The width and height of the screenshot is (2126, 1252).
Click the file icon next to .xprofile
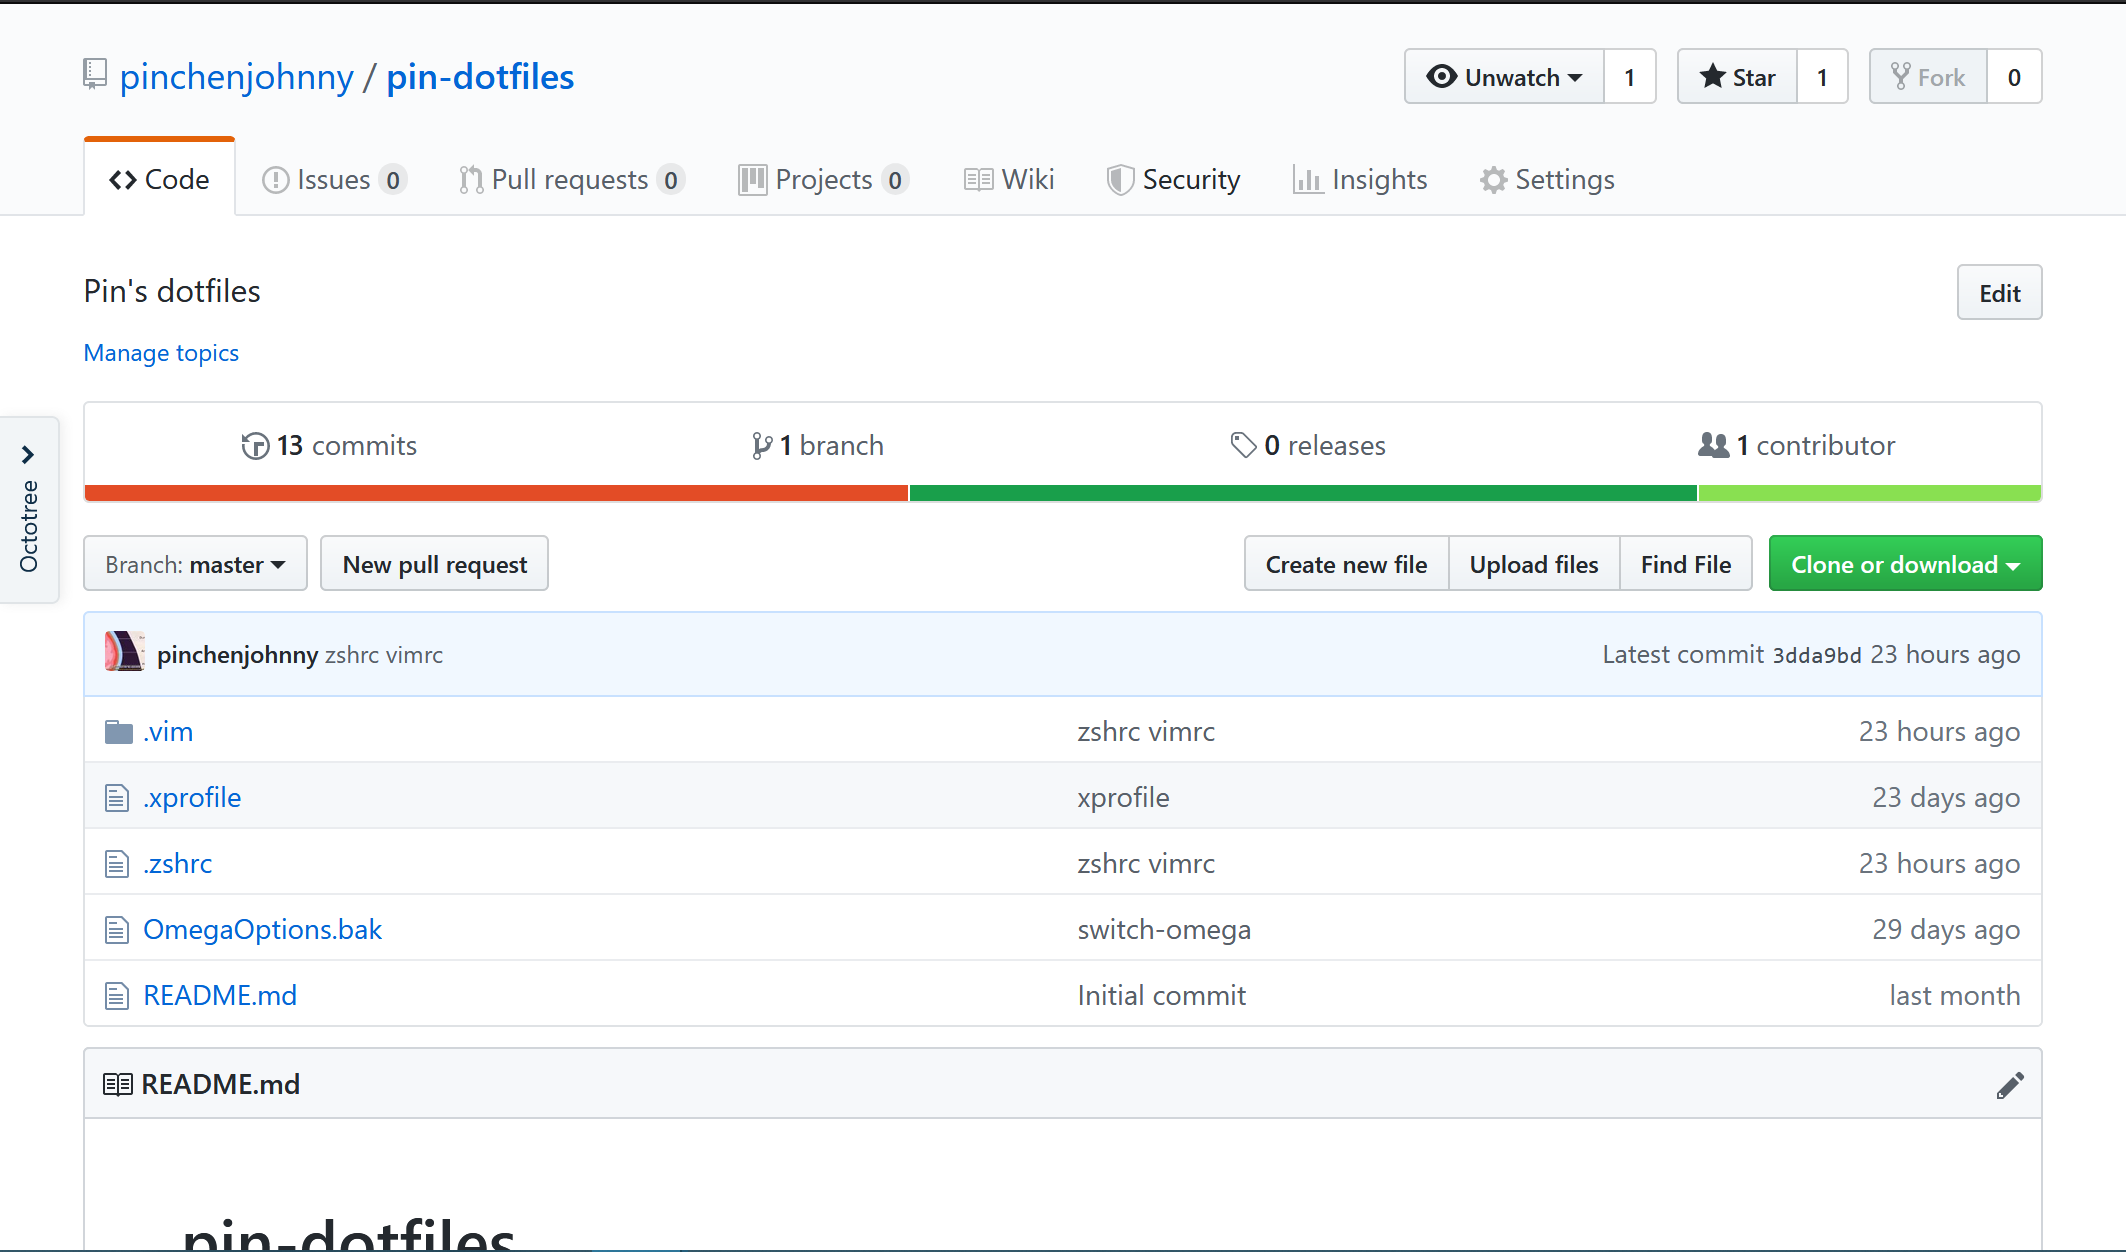tap(117, 798)
